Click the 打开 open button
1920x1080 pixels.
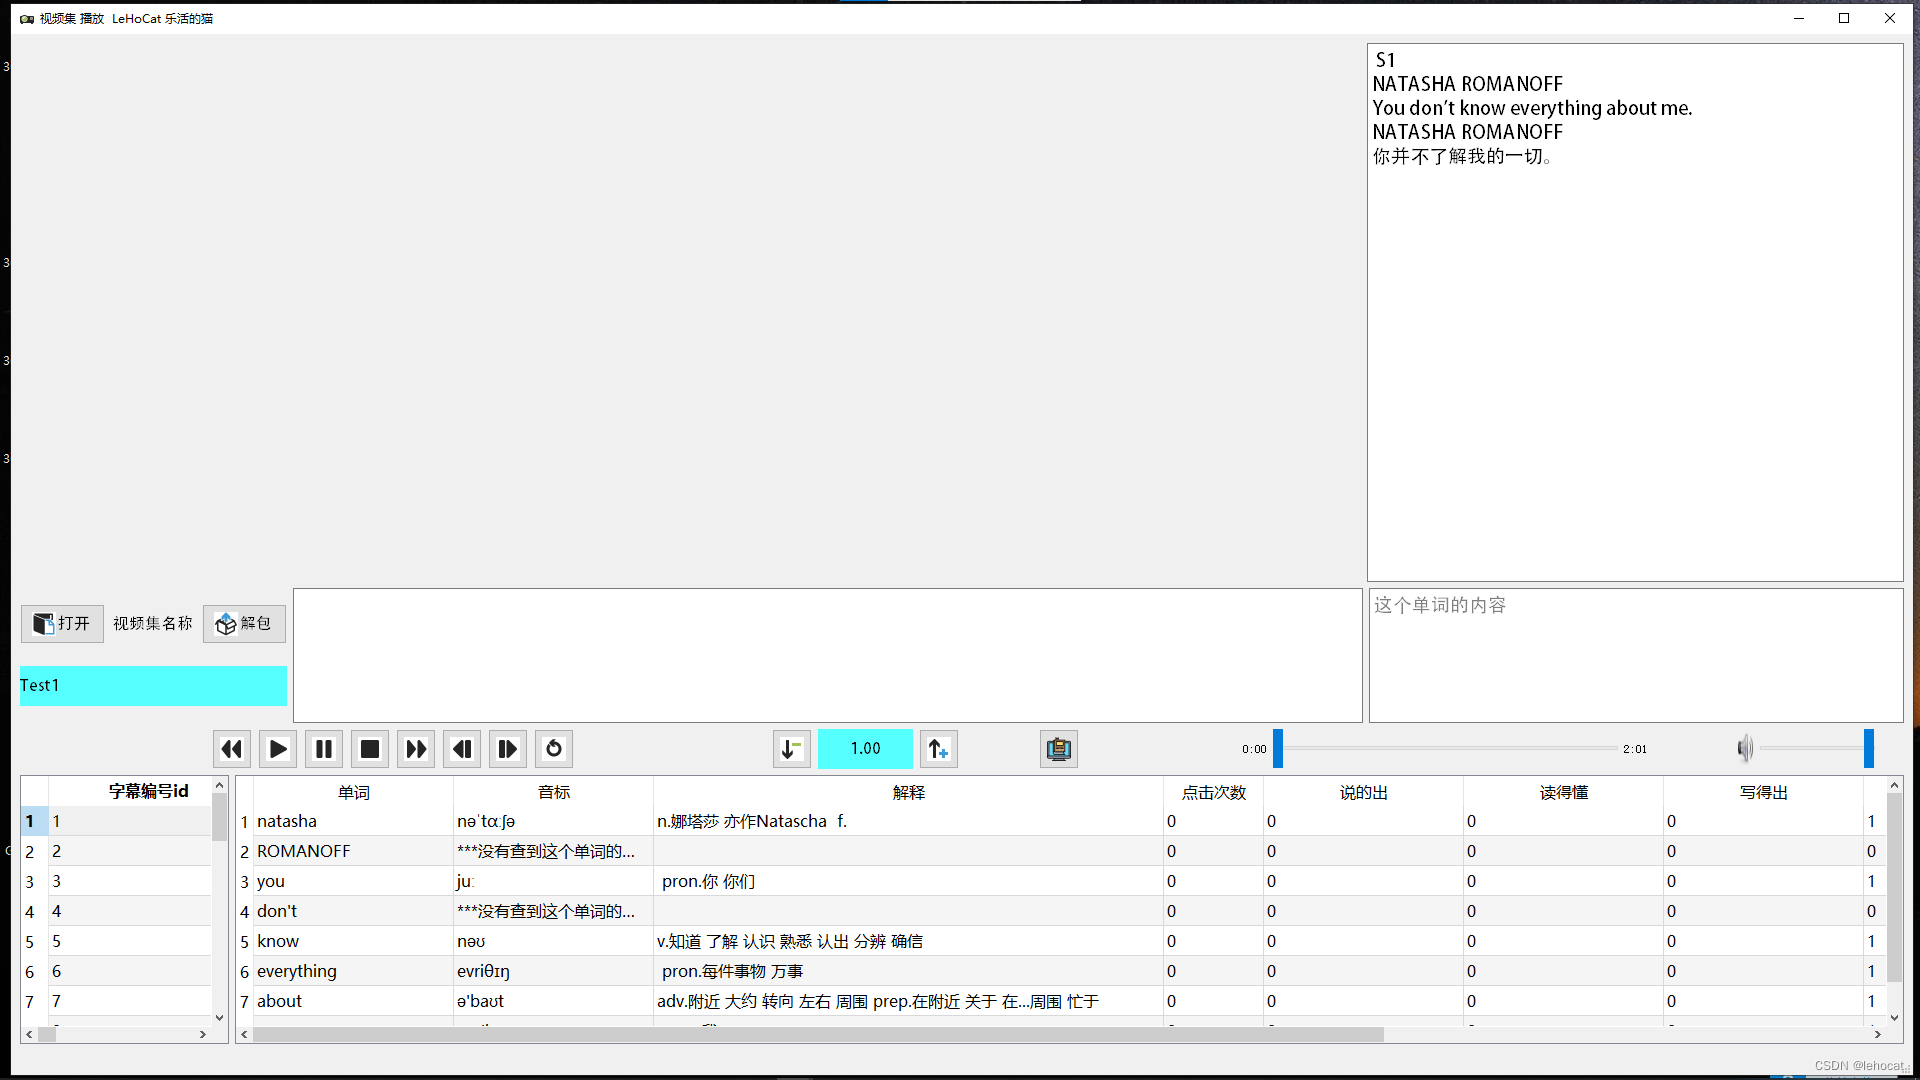(62, 624)
